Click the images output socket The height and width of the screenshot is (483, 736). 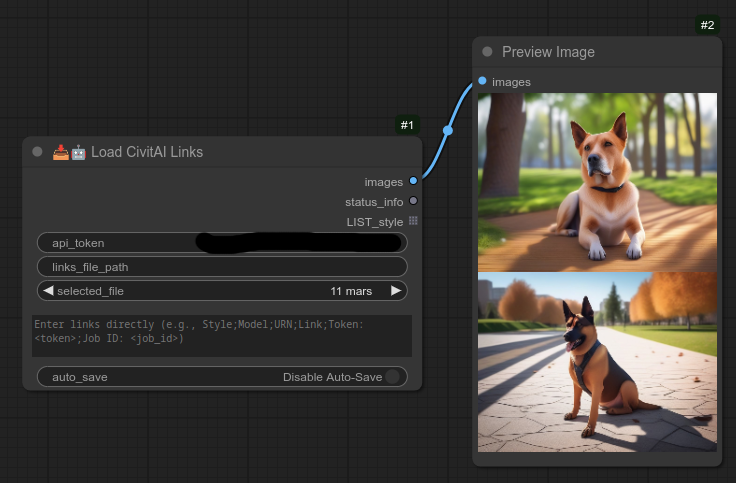pyautogui.click(x=413, y=181)
